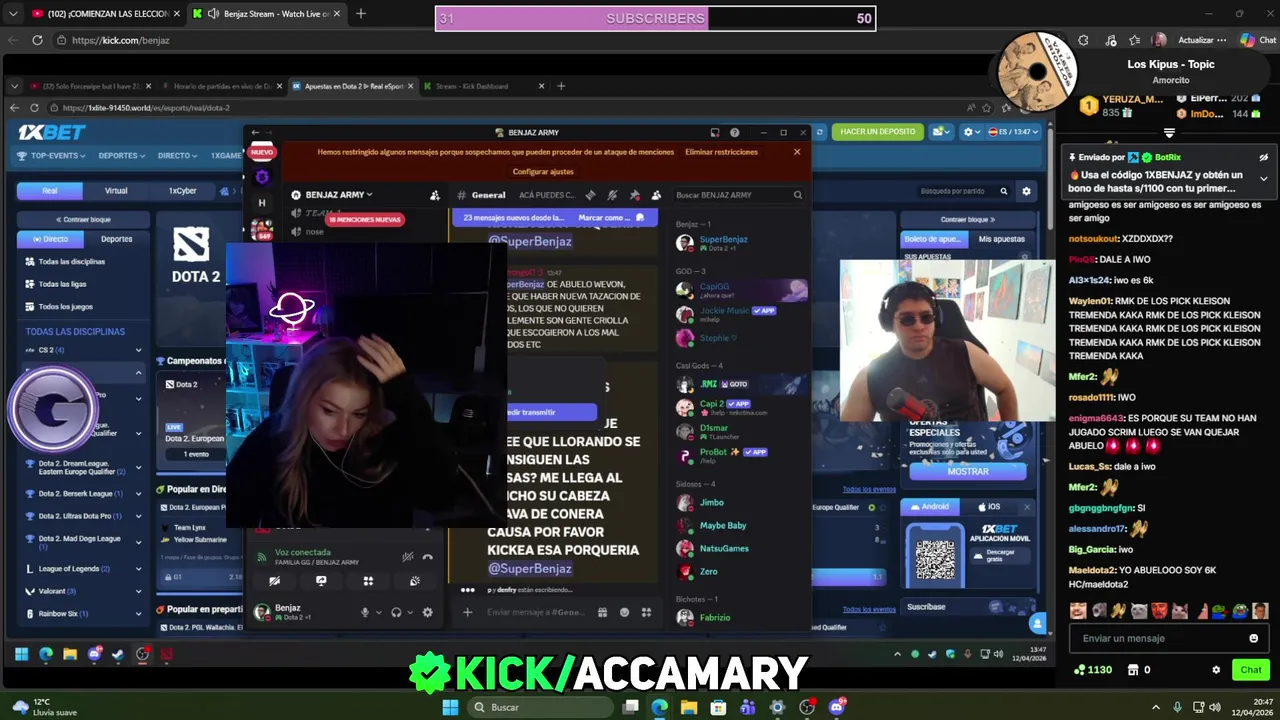Open Todas las disciplinas in 1xBet sidebar

(71, 262)
